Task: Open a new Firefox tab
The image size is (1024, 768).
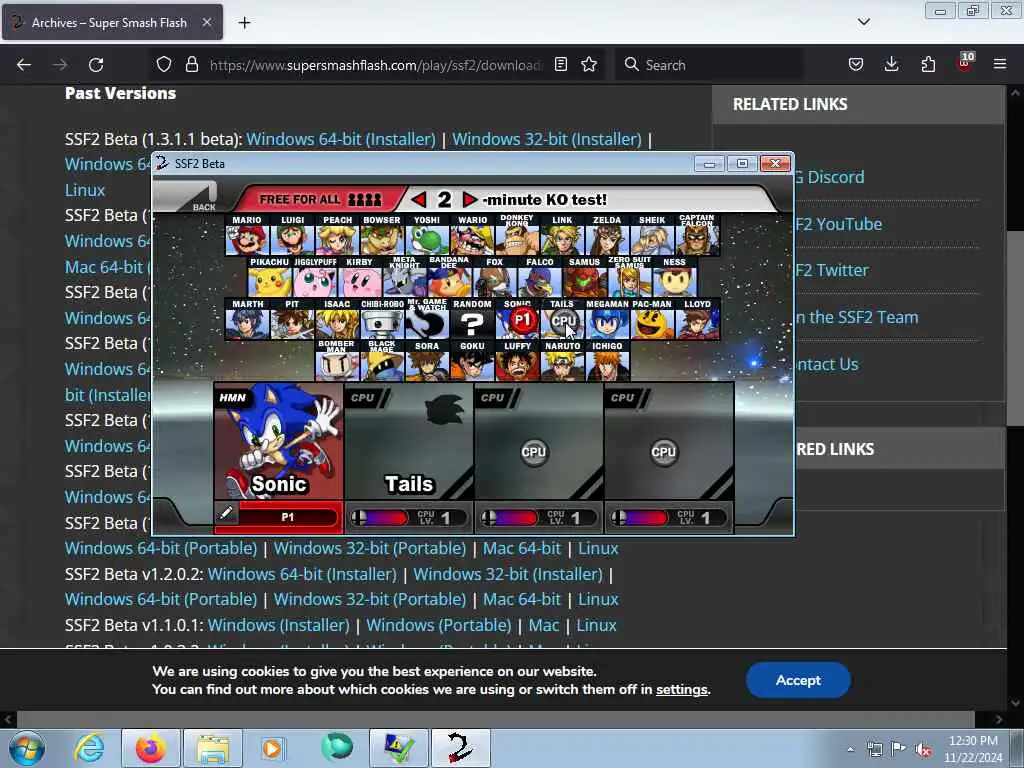Action: pos(244,23)
